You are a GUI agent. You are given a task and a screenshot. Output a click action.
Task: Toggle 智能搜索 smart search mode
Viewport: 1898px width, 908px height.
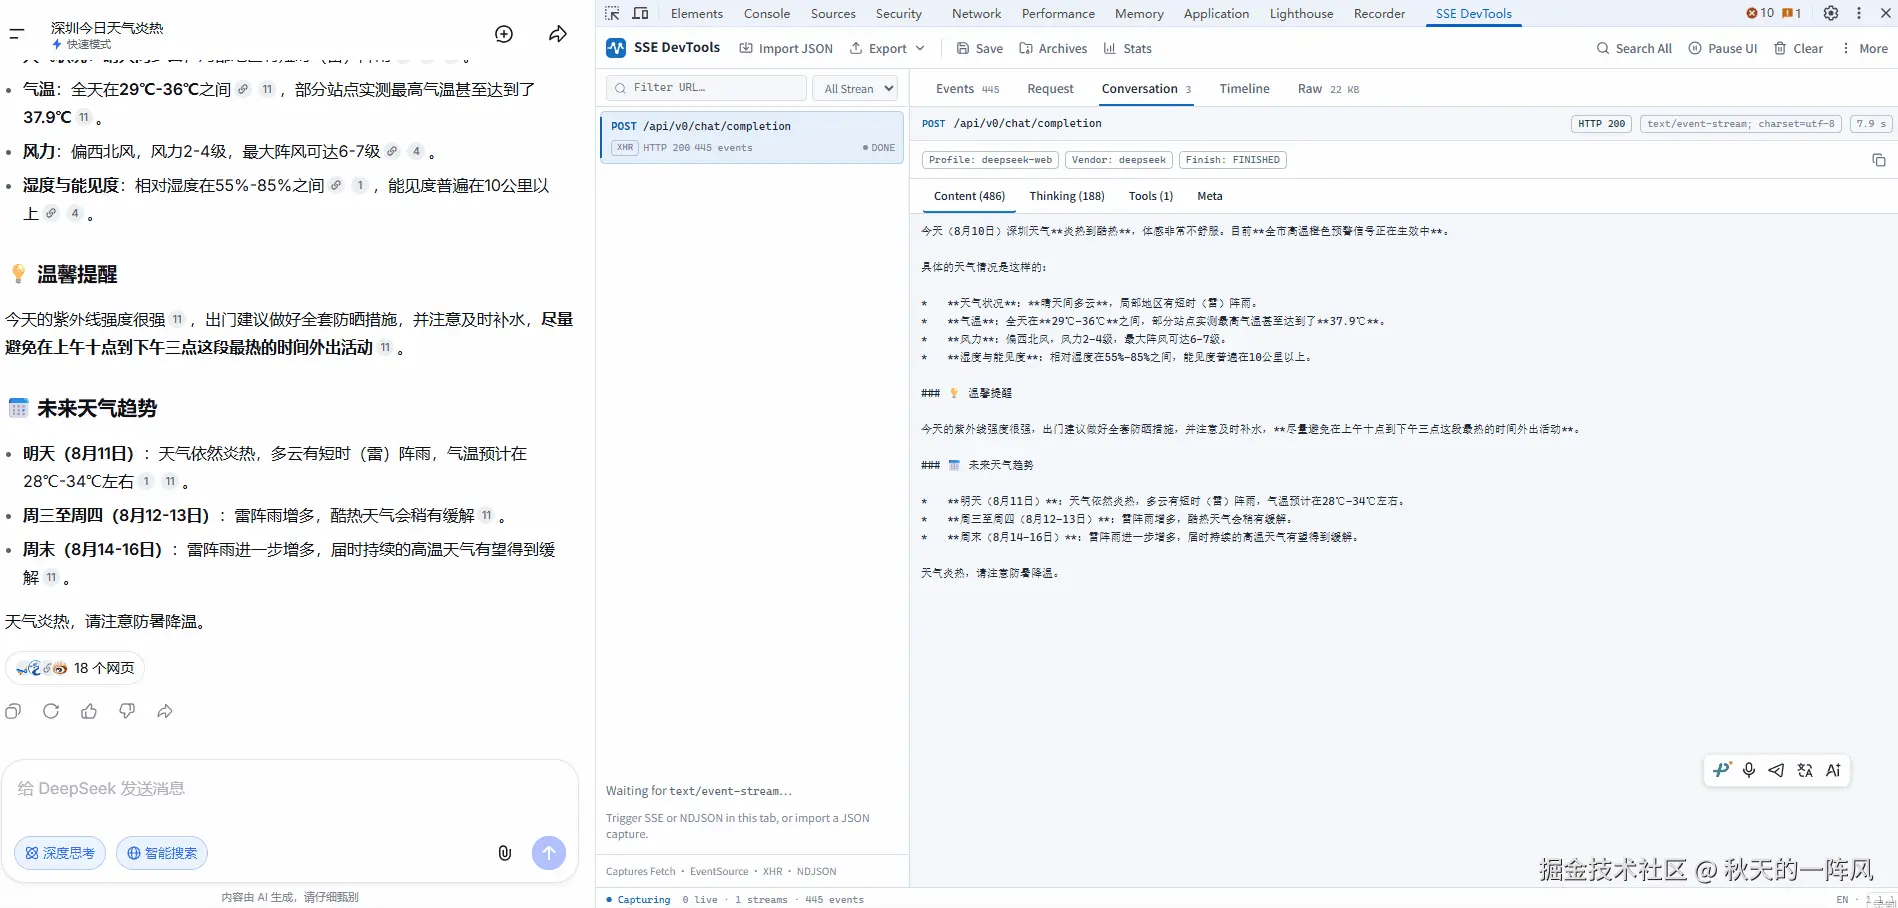click(162, 853)
